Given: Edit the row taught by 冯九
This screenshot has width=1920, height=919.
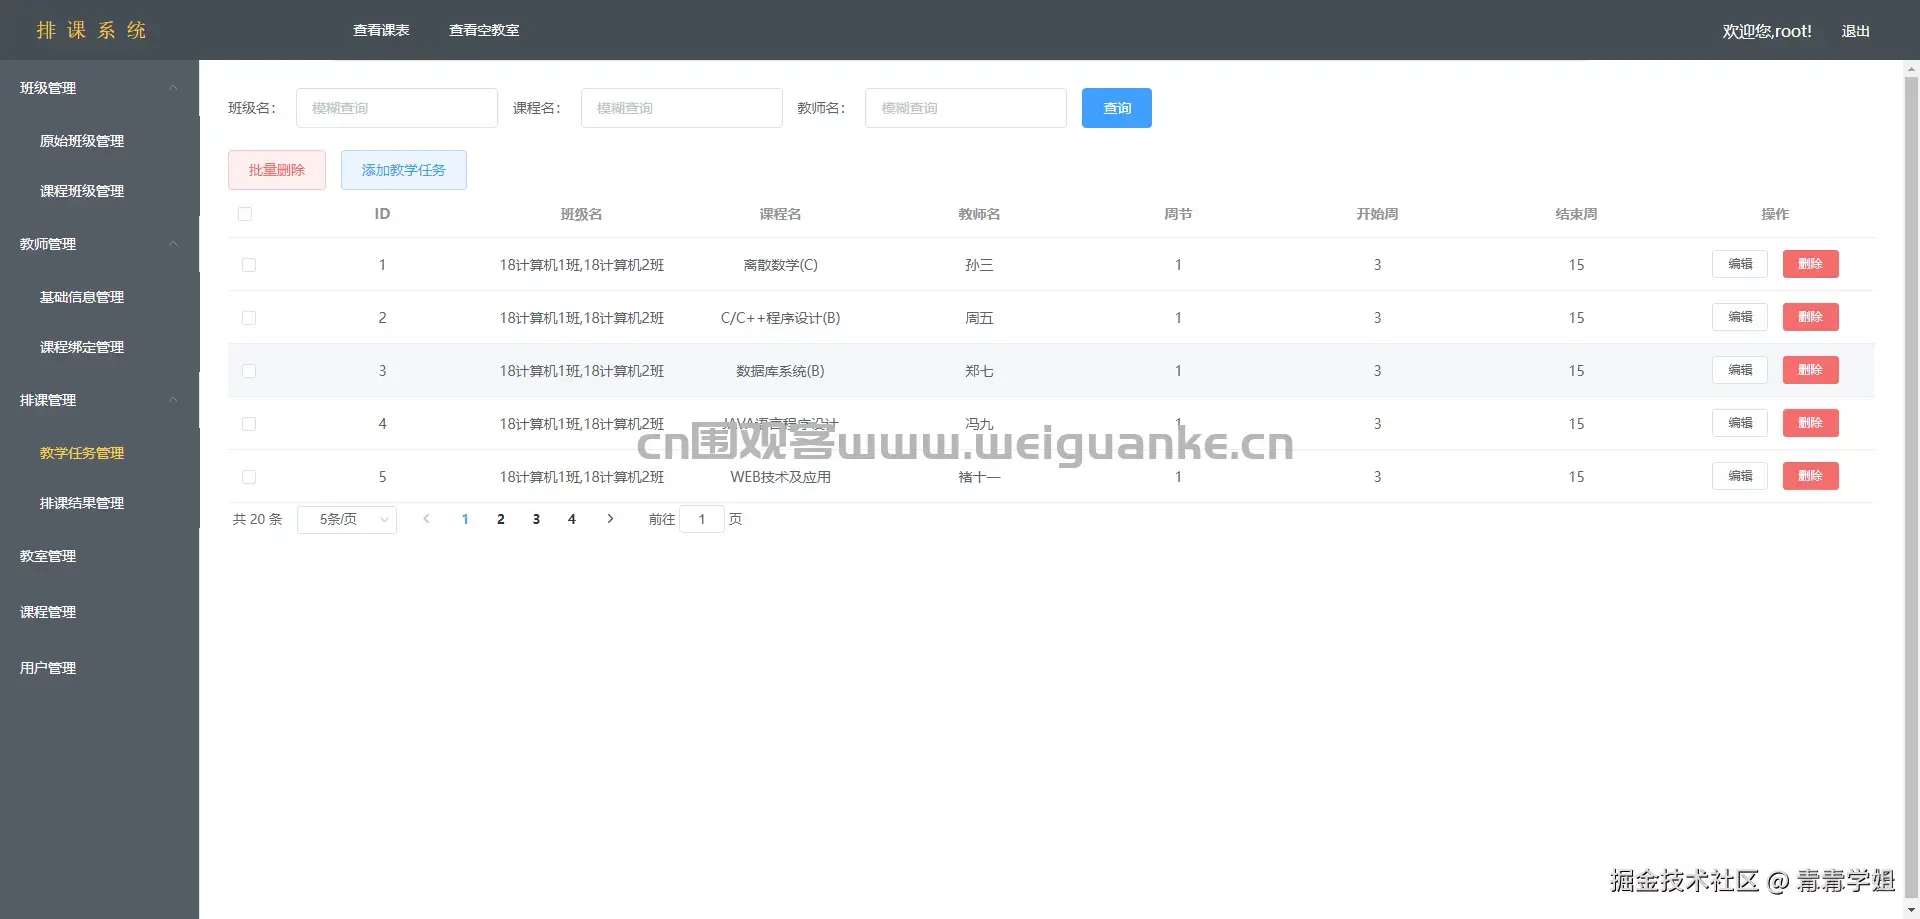Looking at the screenshot, I should [x=1740, y=423].
